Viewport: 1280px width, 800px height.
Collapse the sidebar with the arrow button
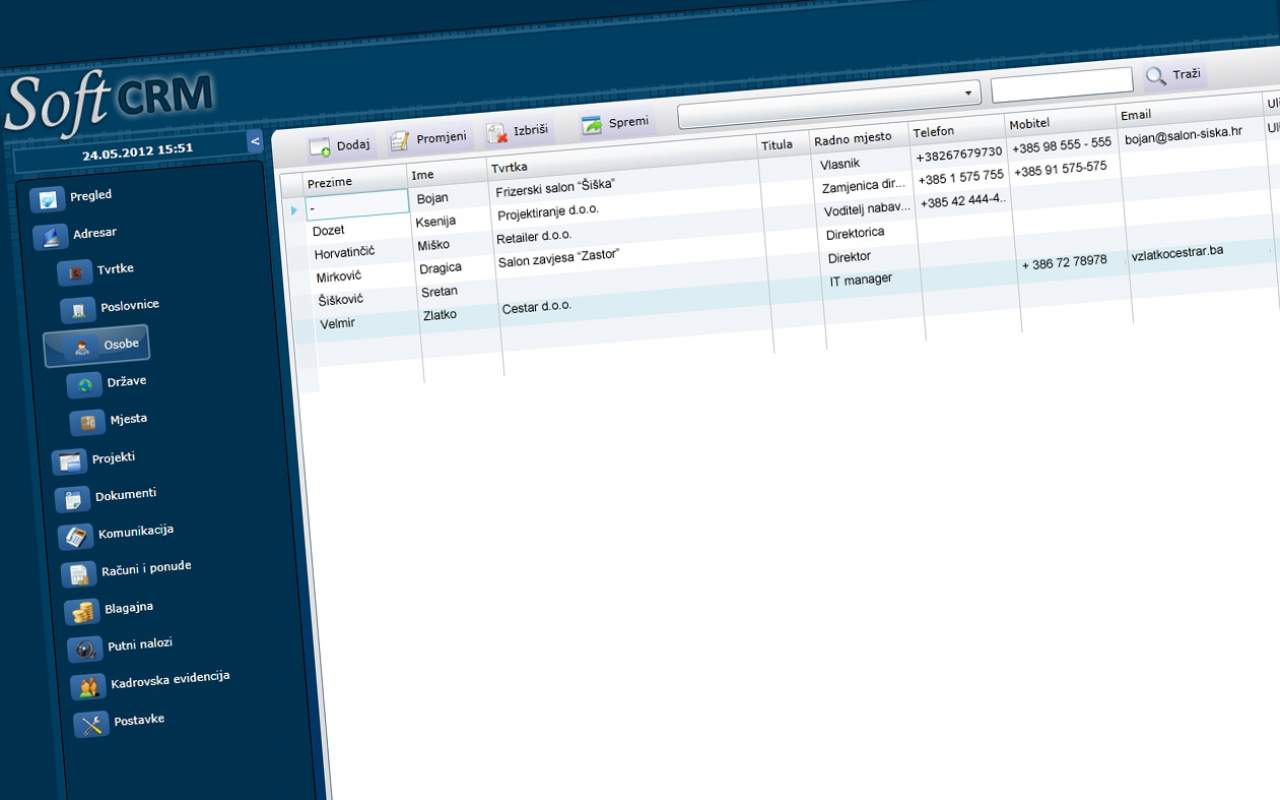pyautogui.click(x=255, y=141)
